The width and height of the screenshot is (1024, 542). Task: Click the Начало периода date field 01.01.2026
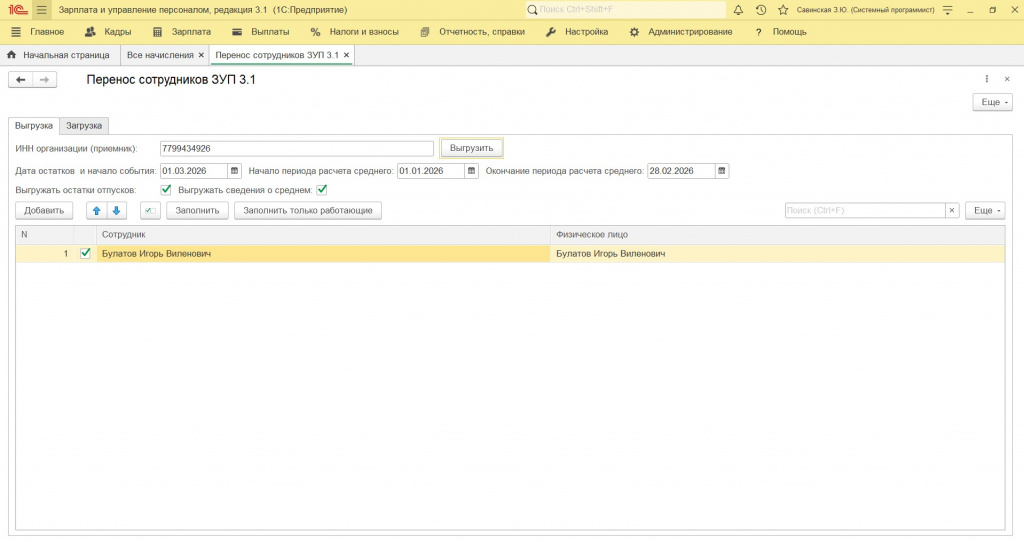(x=431, y=171)
